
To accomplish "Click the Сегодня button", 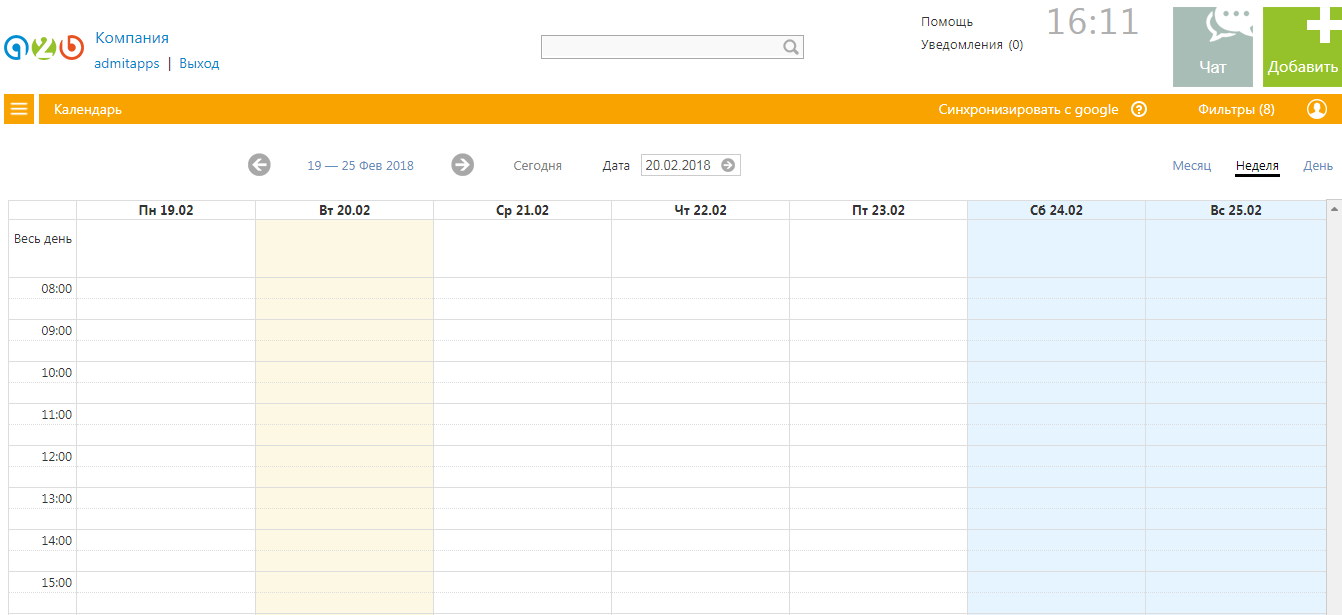I will [537, 166].
